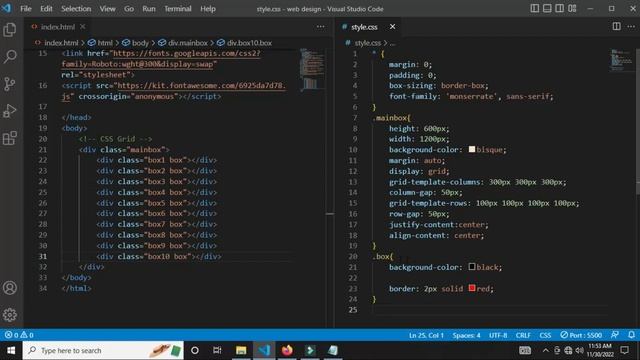The image size is (640, 360).
Task: Open the Search view in activity bar
Action: click(x=10, y=57)
